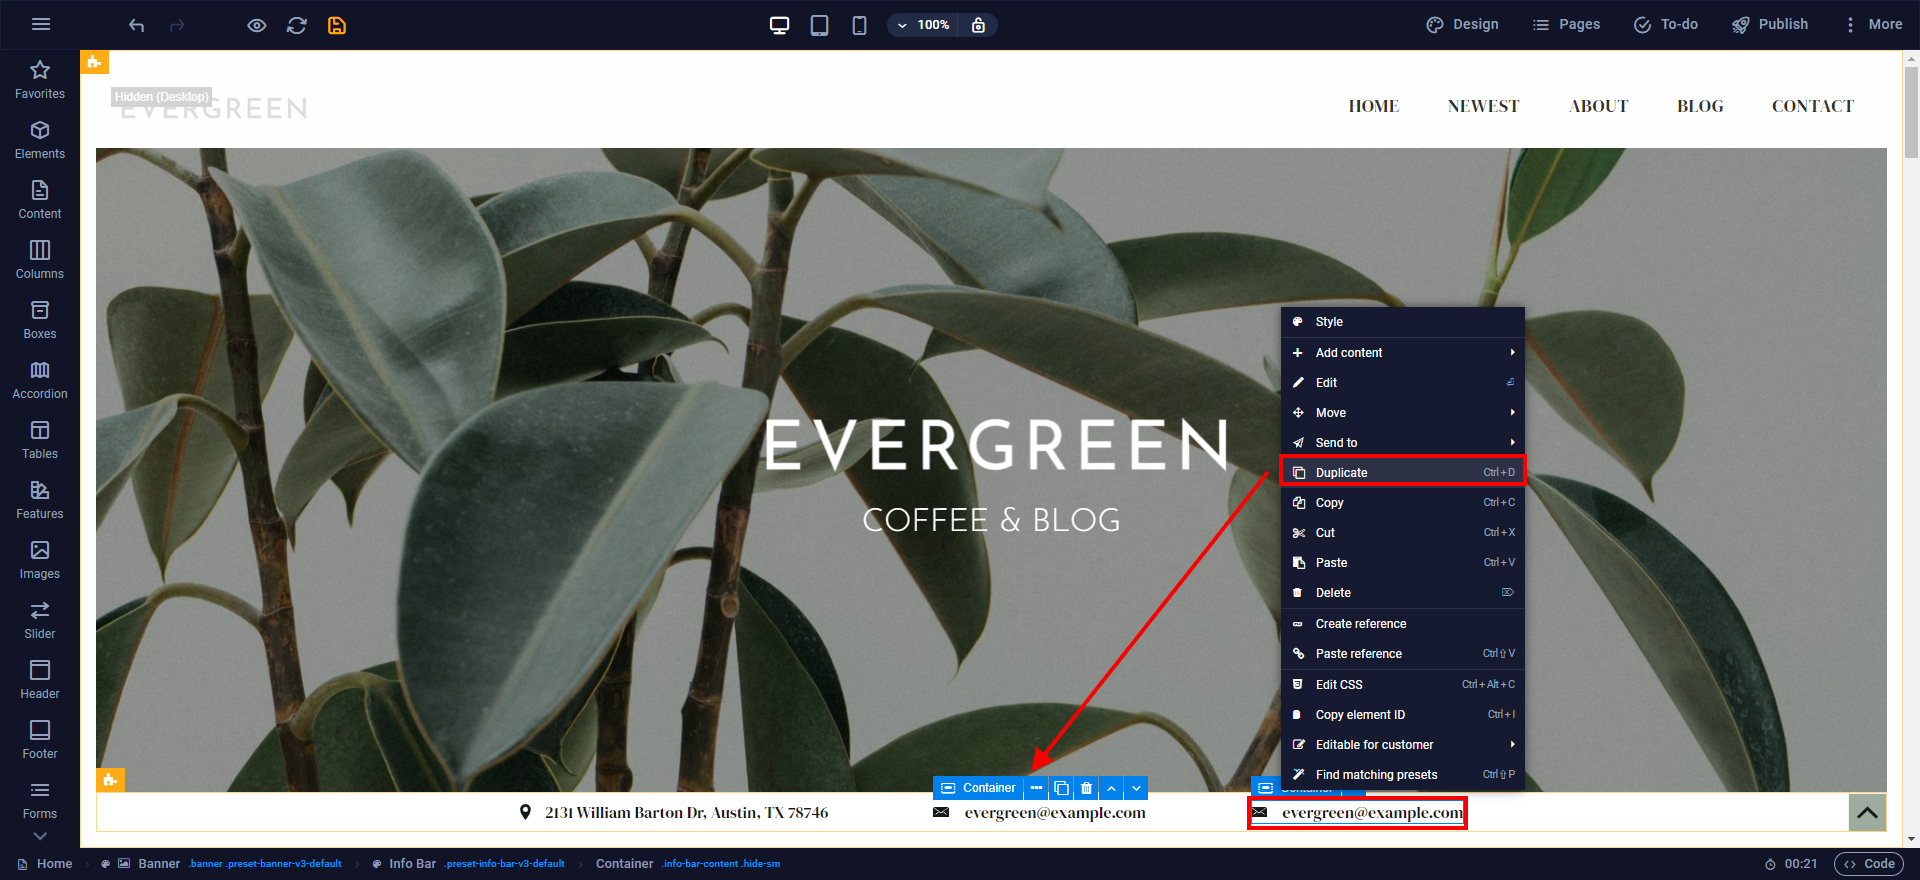The height and width of the screenshot is (880, 1920).
Task: Click the CONTACT navigation link
Action: tap(1812, 106)
